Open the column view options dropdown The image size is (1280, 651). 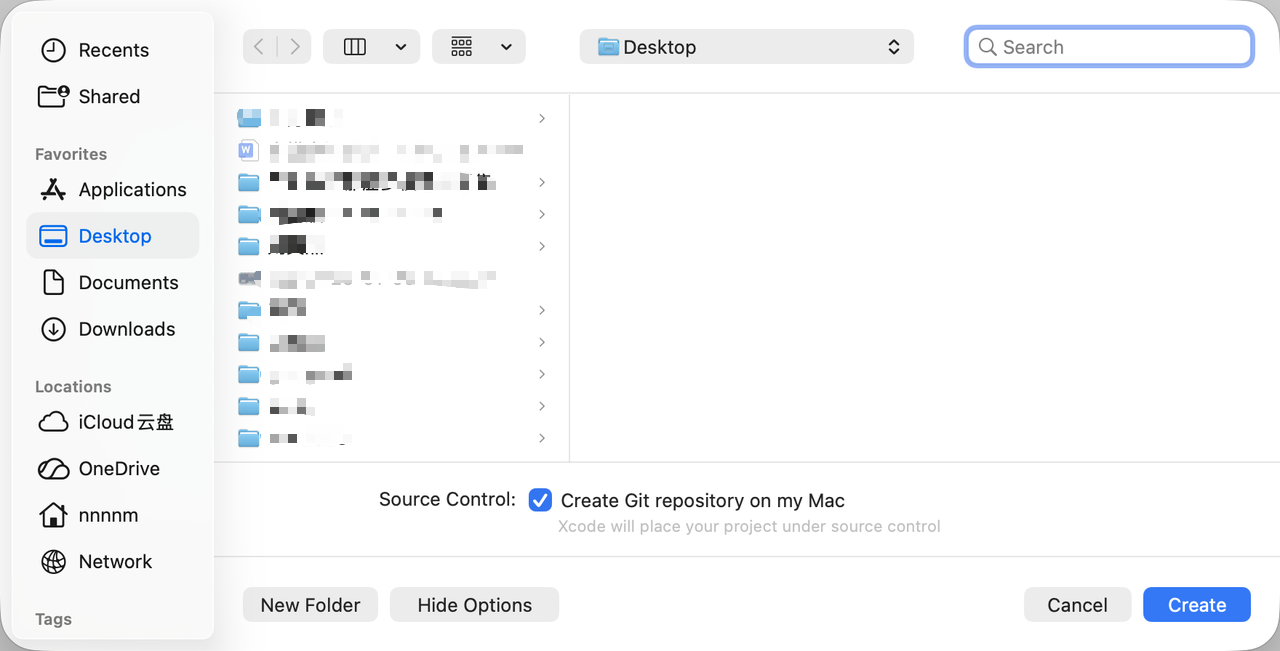[x=401, y=47]
